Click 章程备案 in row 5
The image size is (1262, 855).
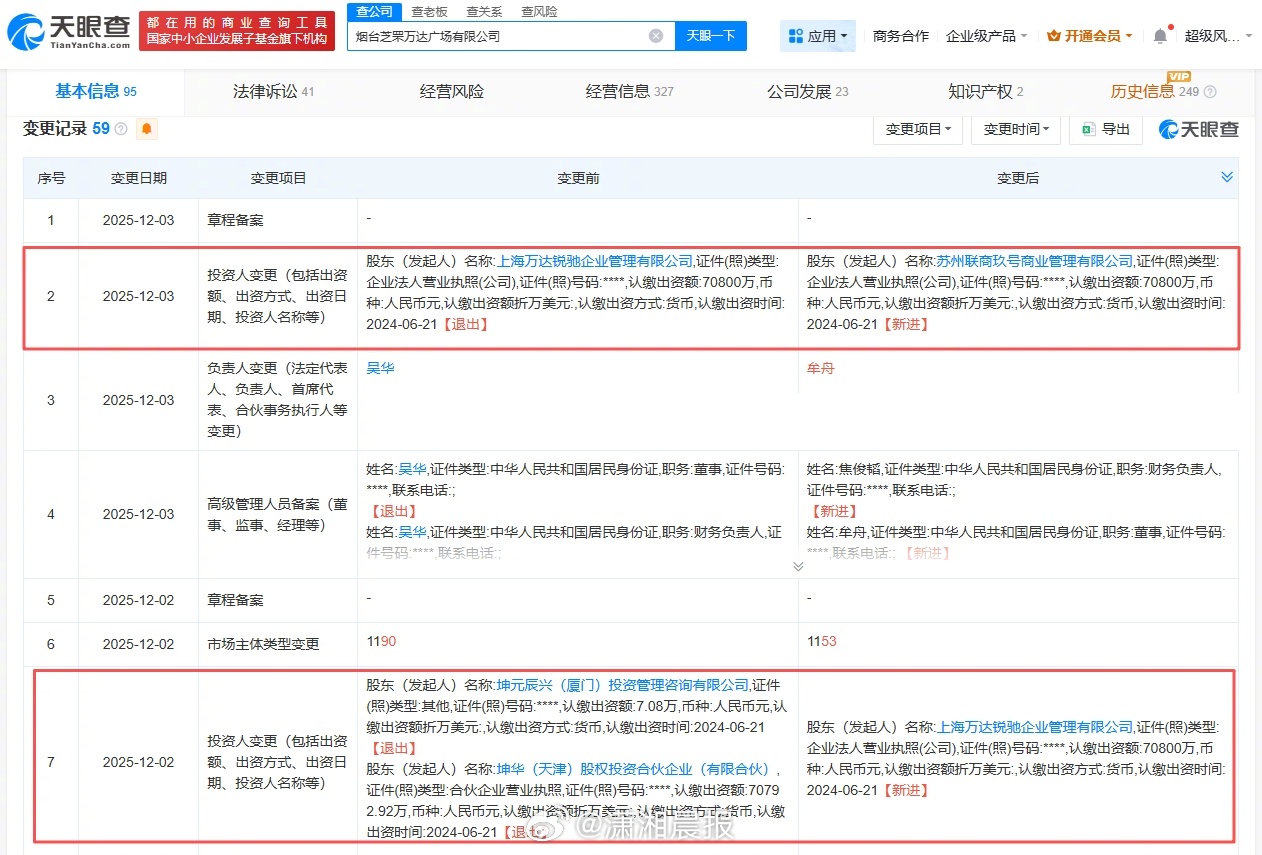point(236,600)
